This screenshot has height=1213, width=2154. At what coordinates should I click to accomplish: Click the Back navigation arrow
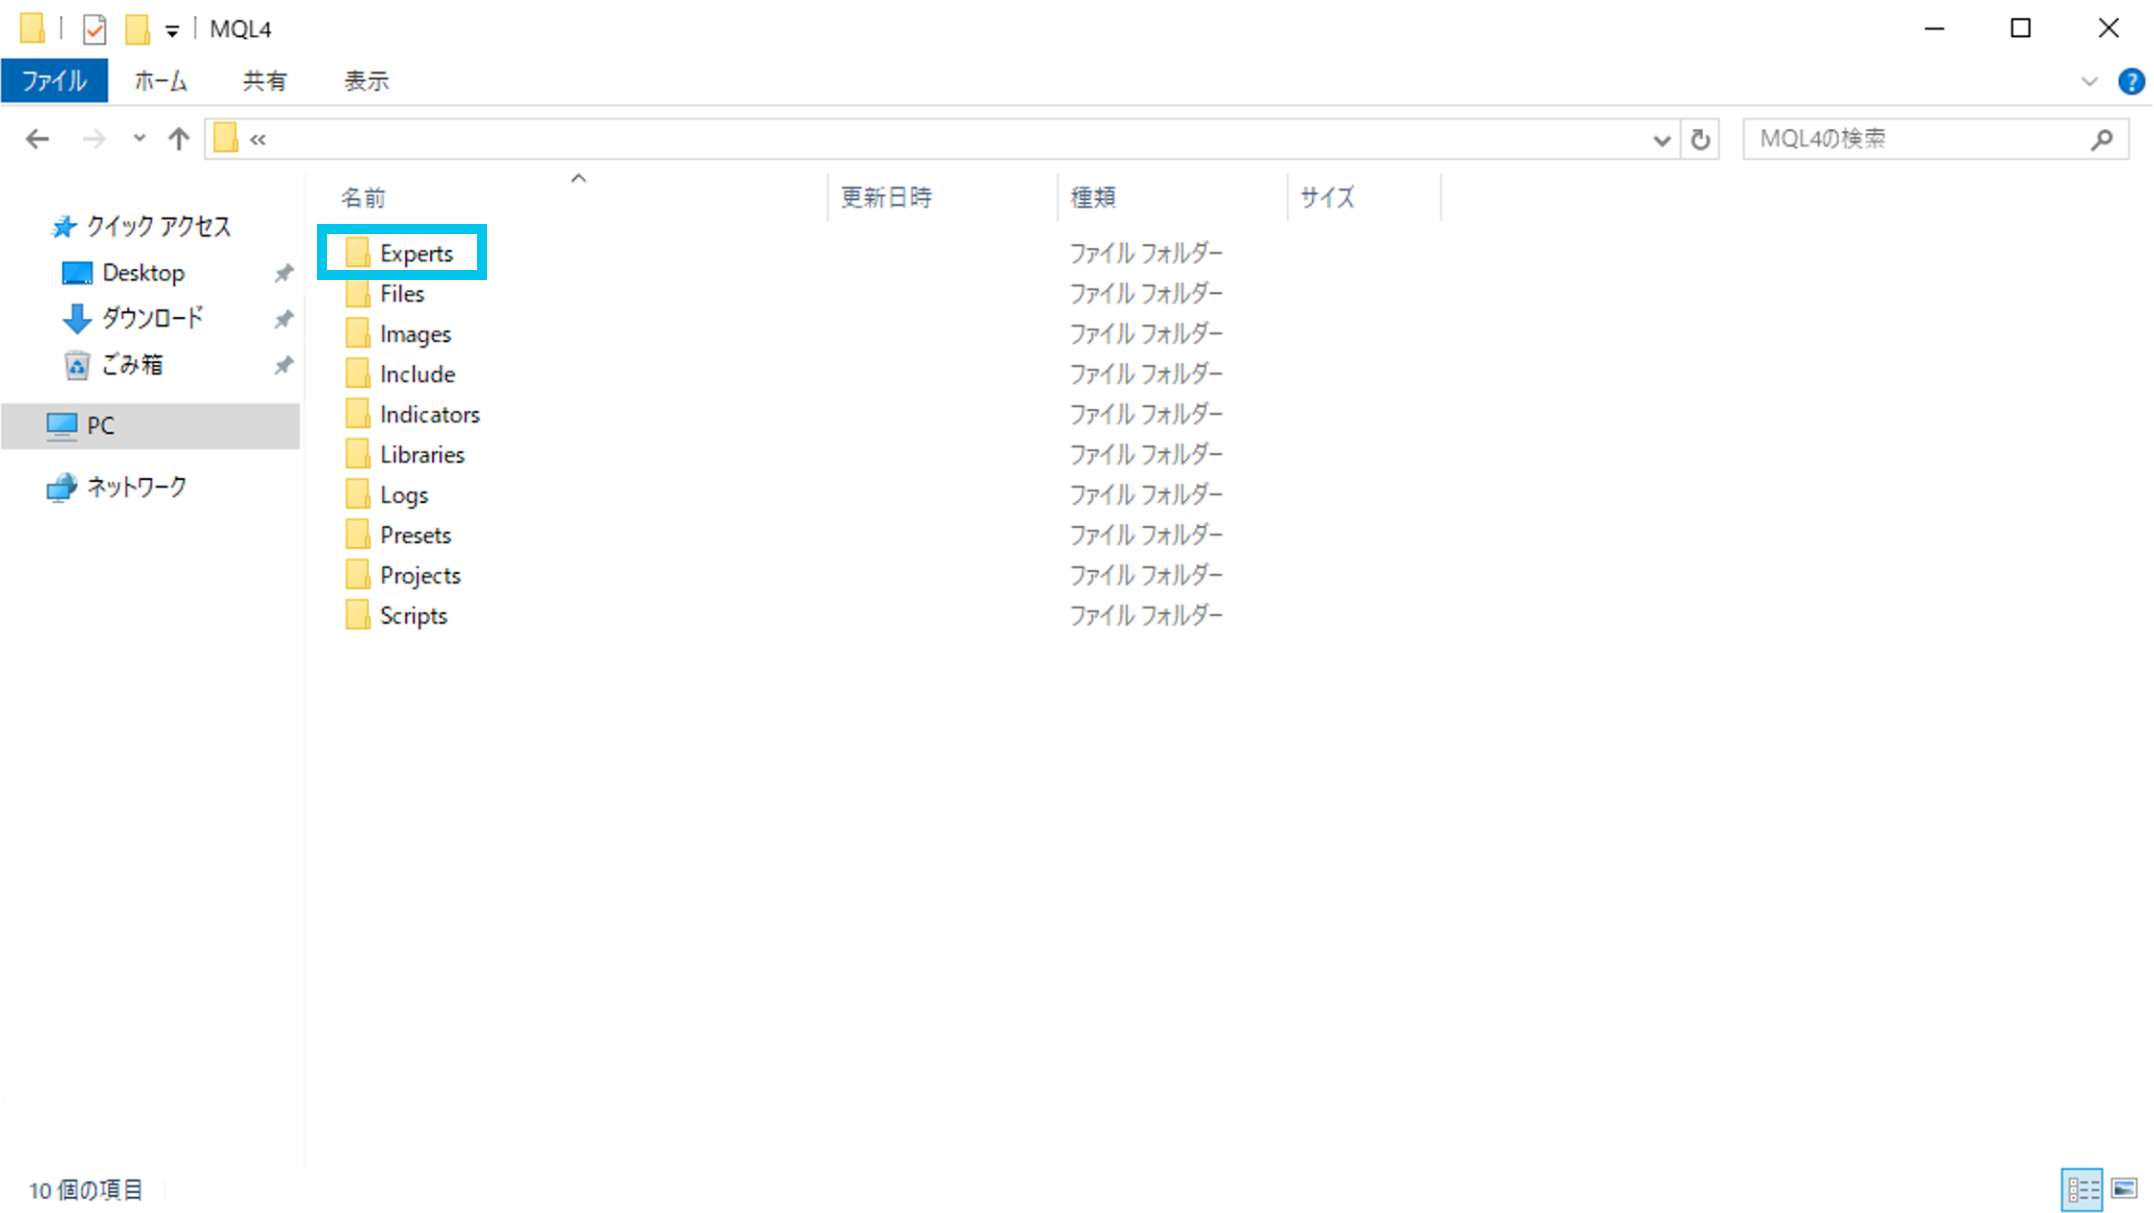tap(37, 139)
